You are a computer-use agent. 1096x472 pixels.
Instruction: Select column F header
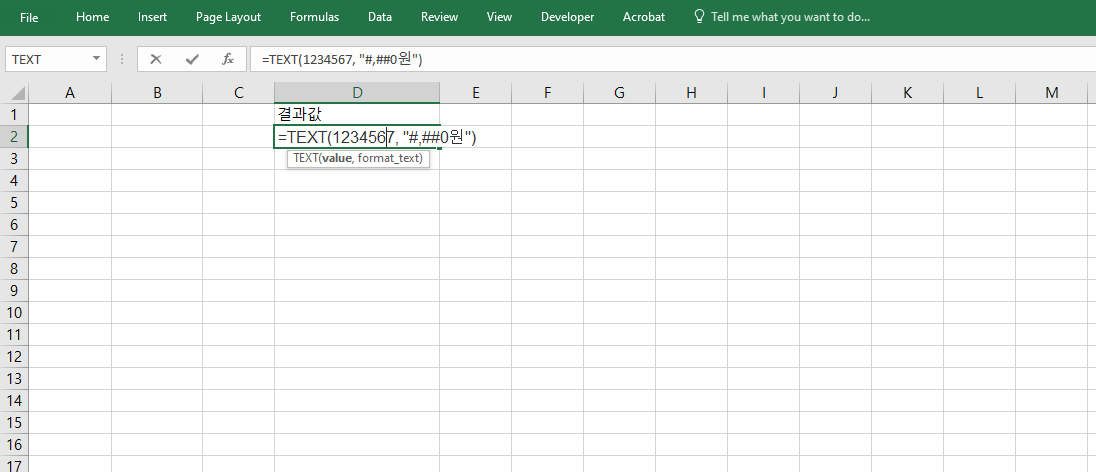pos(548,92)
